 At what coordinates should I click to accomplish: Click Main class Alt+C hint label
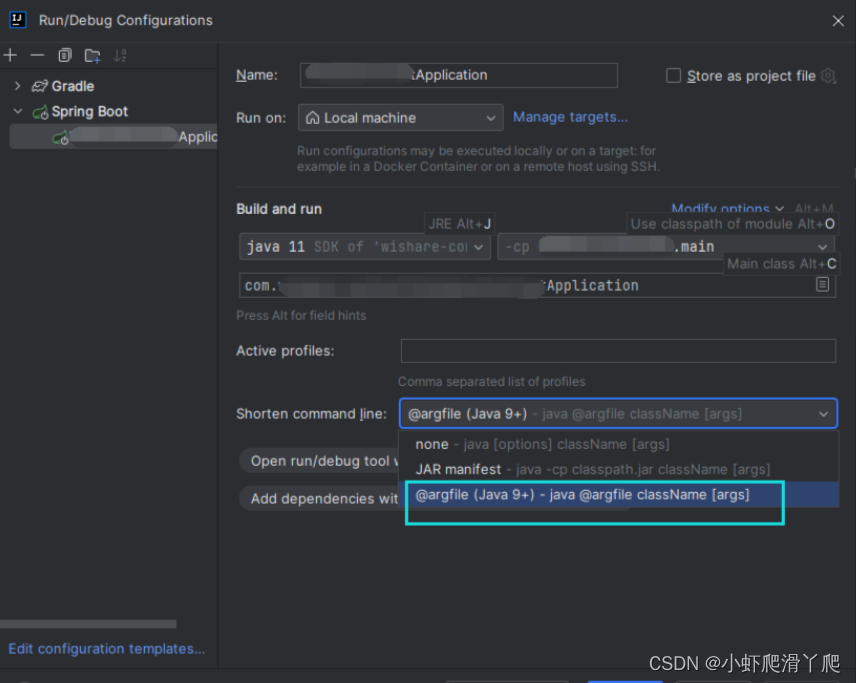(781, 264)
